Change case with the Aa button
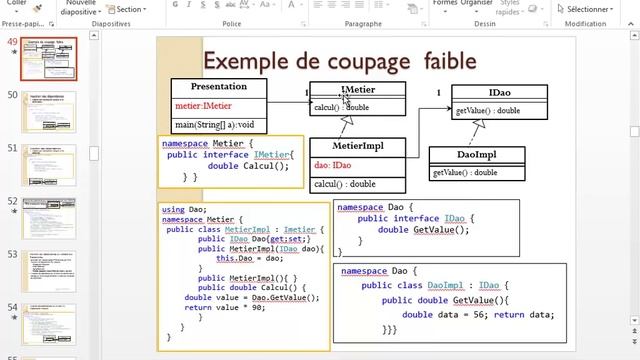Viewport: 640px width, 360px height. 264,4
